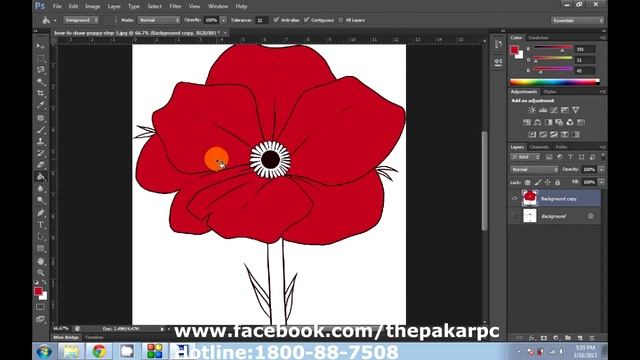Filter layers by type layers
This screenshot has width=640, height=360.
point(571,157)
